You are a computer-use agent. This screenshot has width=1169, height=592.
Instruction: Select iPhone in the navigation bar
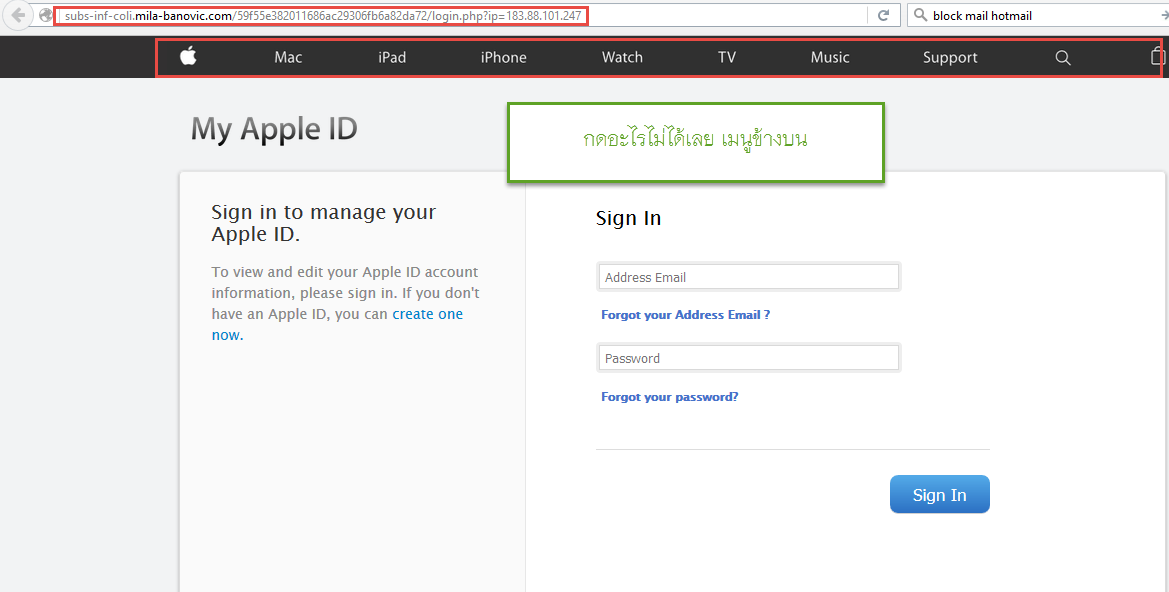click(503, 57)
